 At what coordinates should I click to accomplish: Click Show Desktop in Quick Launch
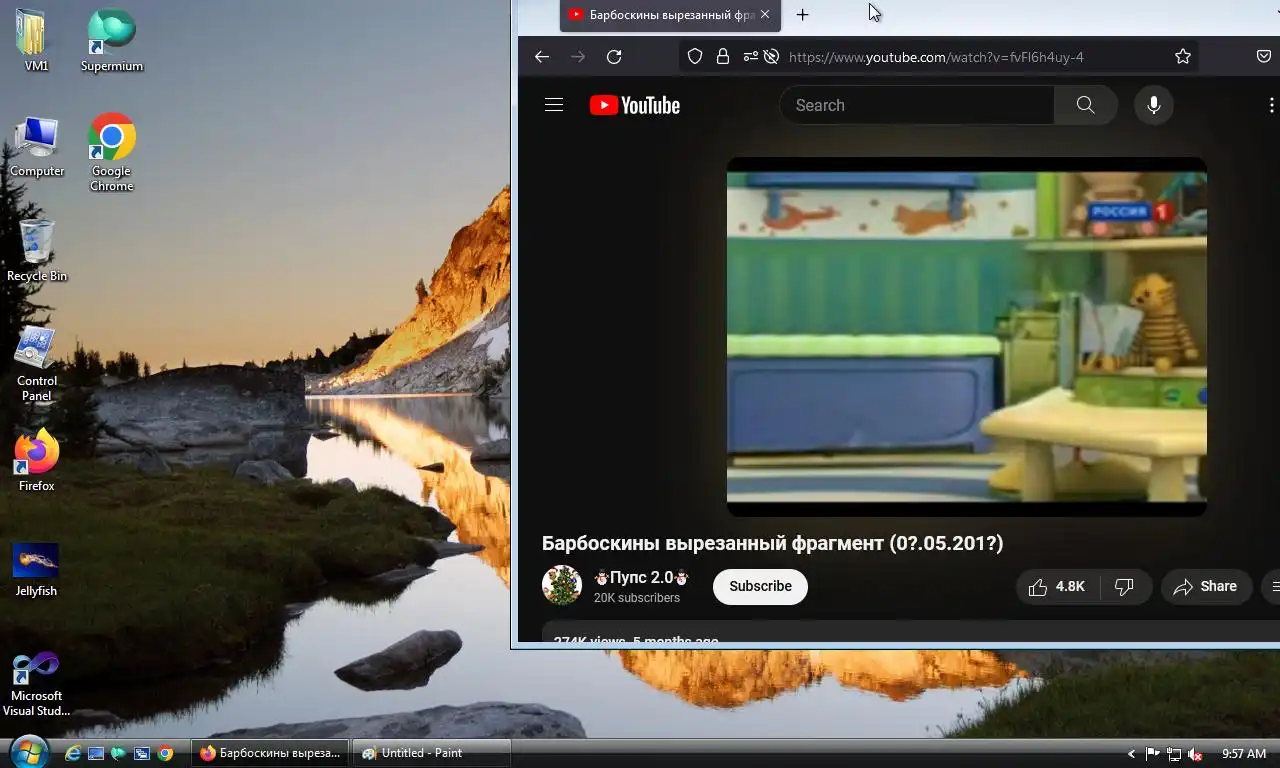tap(96, 753)
